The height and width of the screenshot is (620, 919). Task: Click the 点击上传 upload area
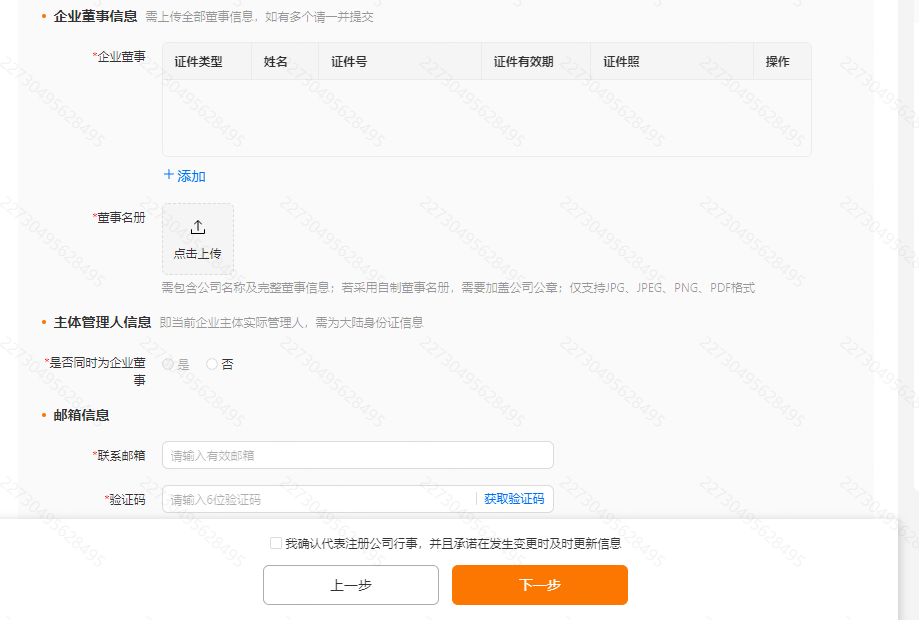click(x=197, y=239)
